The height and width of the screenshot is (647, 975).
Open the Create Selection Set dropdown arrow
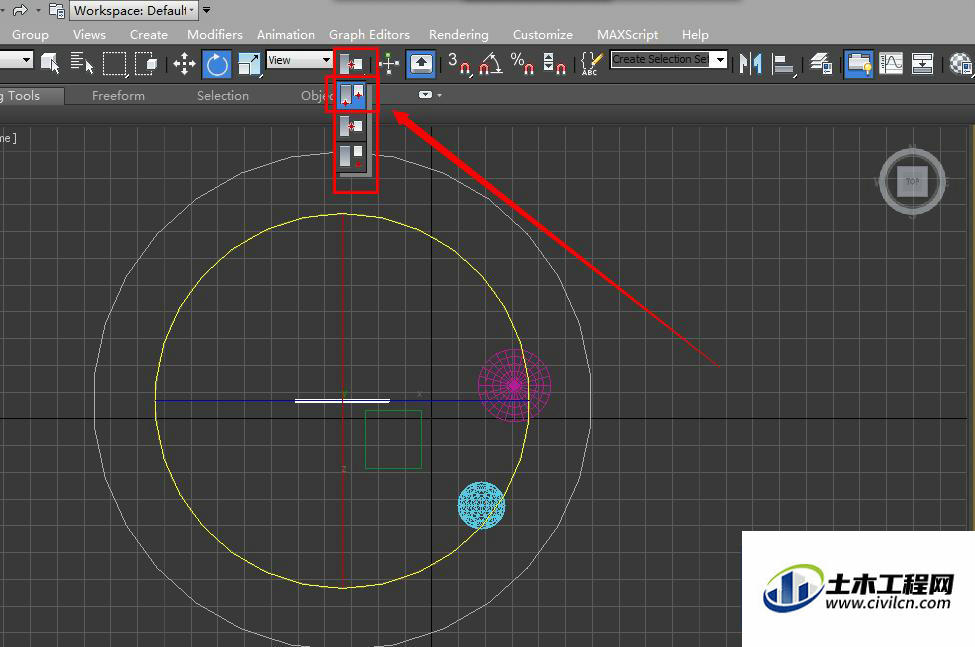(x=720, y=59)
